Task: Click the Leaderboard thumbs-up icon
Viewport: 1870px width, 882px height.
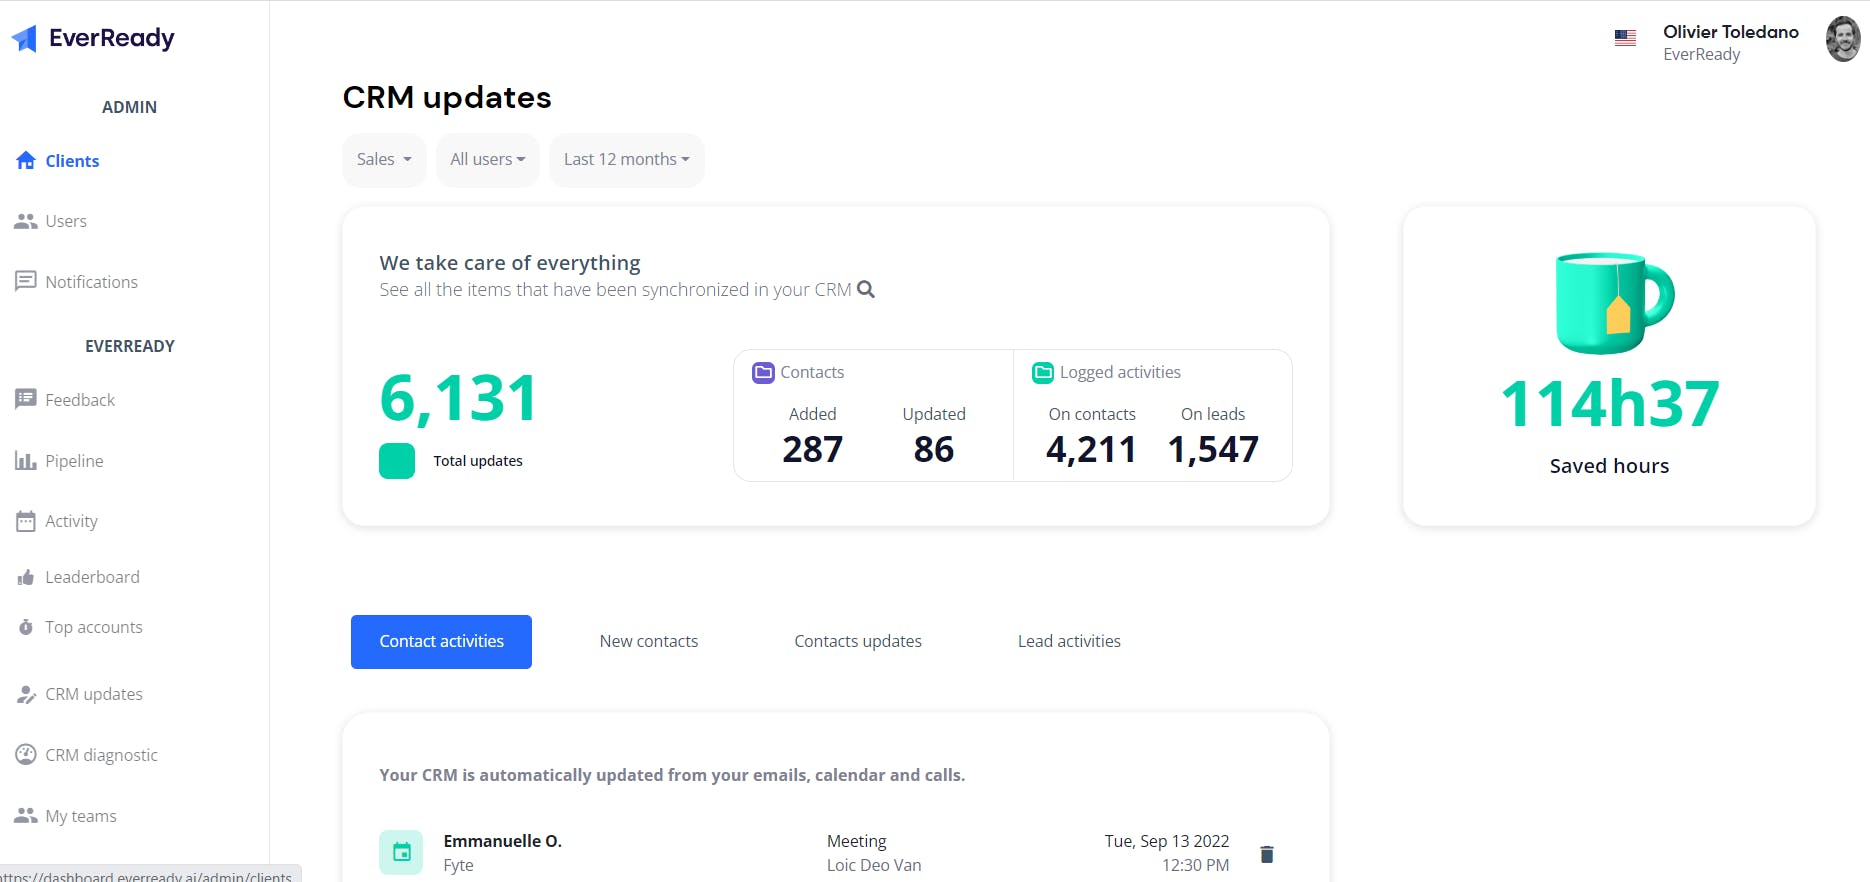Action: pos(26,577)
